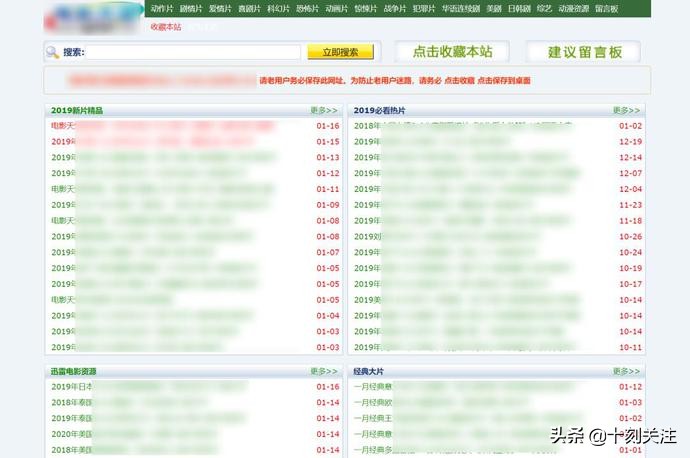Screen dimensions: 690x458
Task: Click 点击保存到桌面 link in the notice
Action: click(504, 81)
